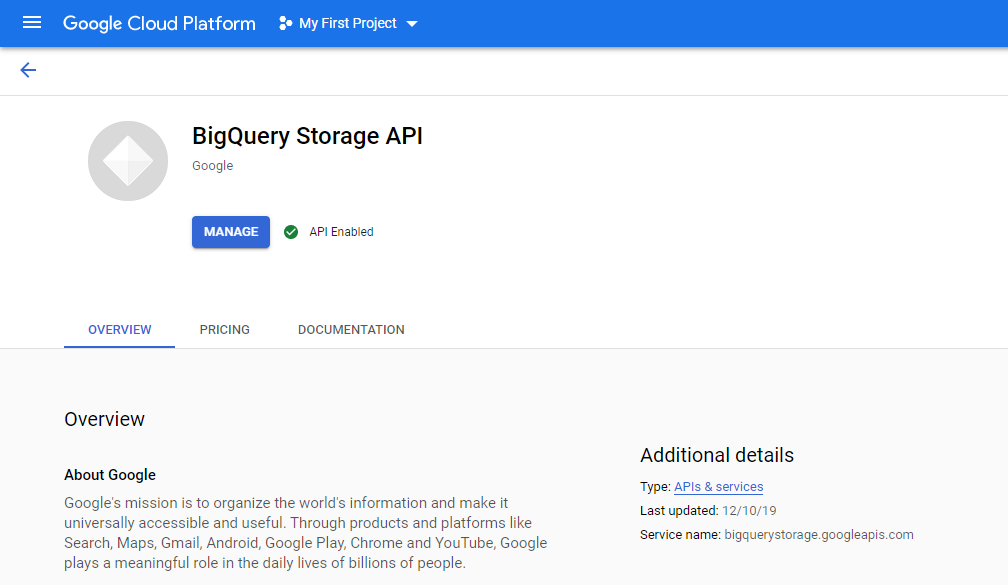Click the API Enabled status text
The width and height of the screenshot is (1008, 585).
pyautogui.click(x=341, y=232)
